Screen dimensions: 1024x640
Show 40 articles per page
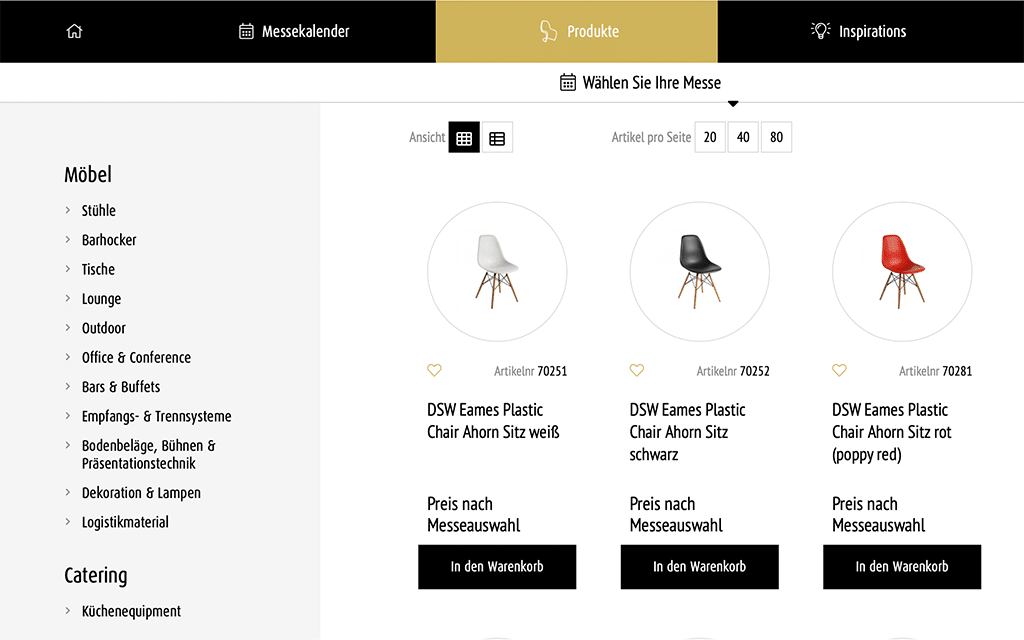(743, 138)
